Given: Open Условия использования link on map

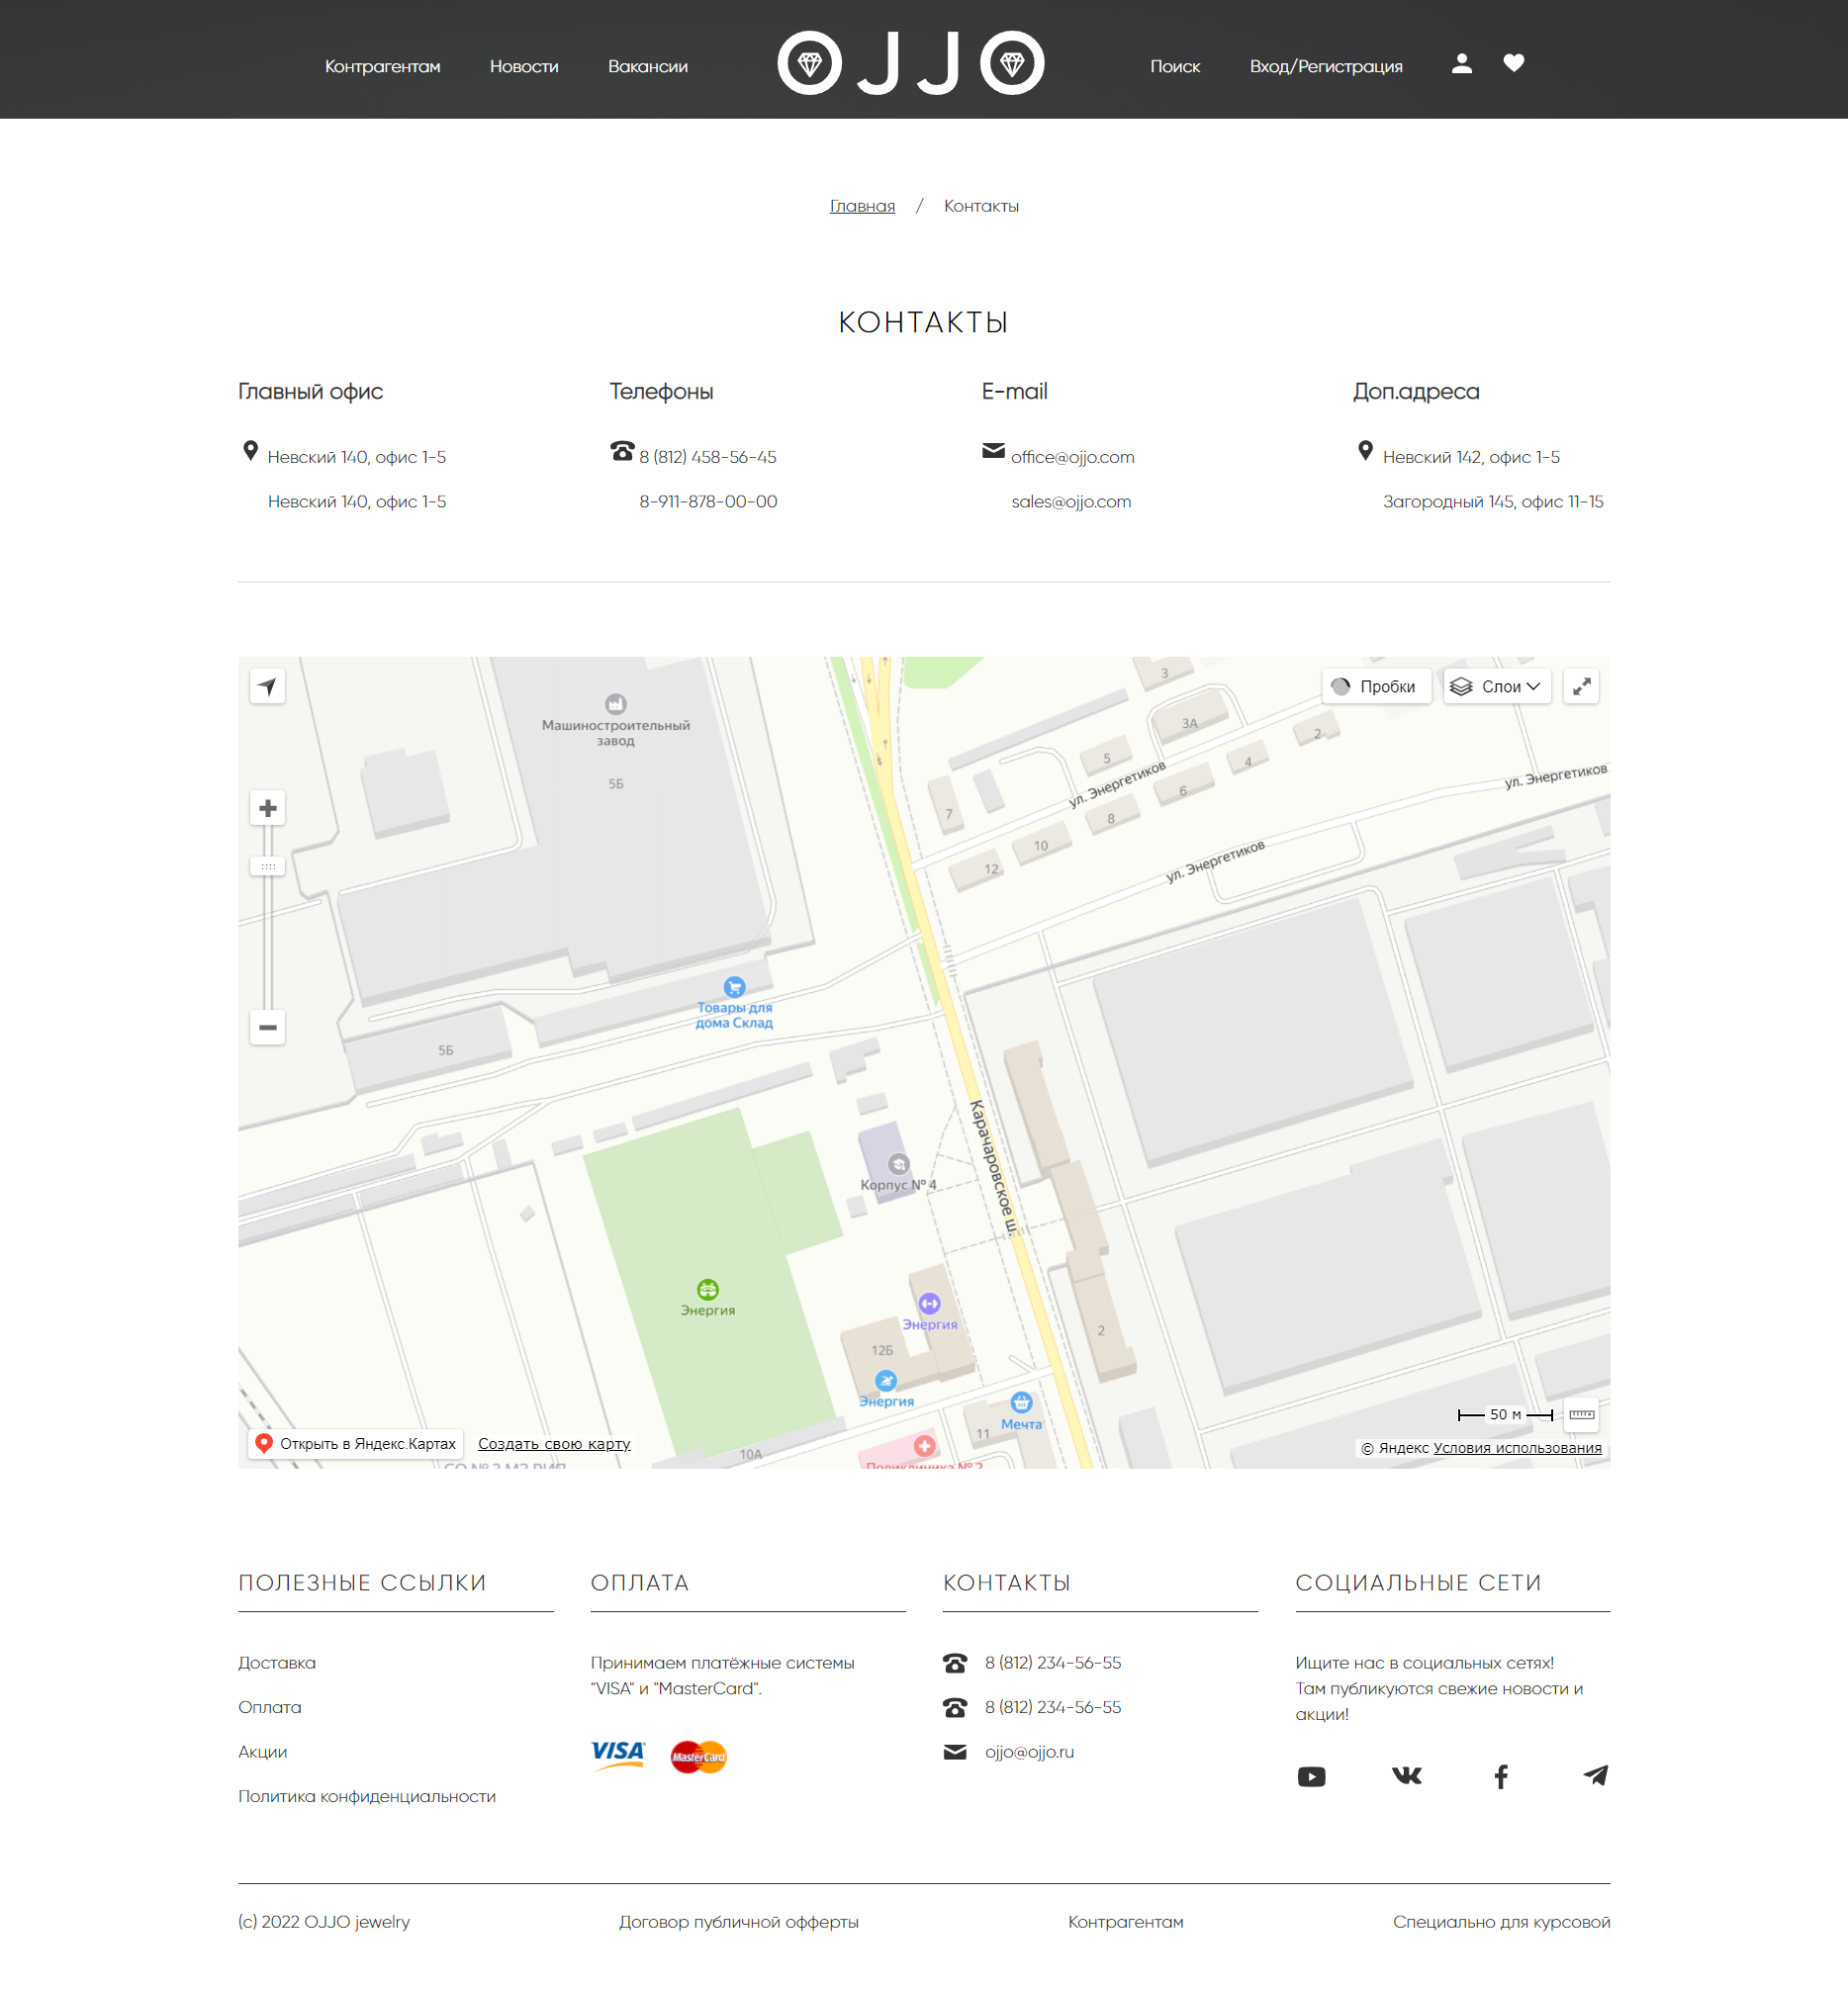Looking at the screenshot, I should point(1517,1448).
